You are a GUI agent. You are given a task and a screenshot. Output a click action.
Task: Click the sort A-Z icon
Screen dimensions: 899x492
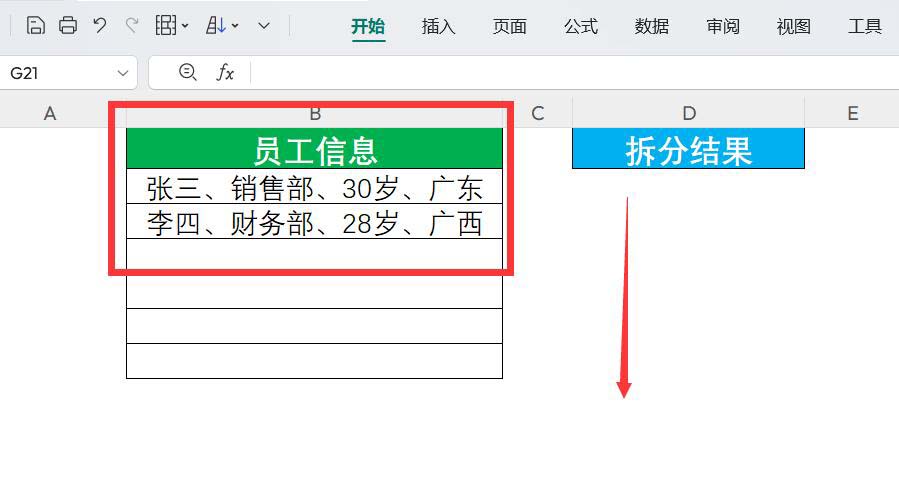[x=216, y=26]
